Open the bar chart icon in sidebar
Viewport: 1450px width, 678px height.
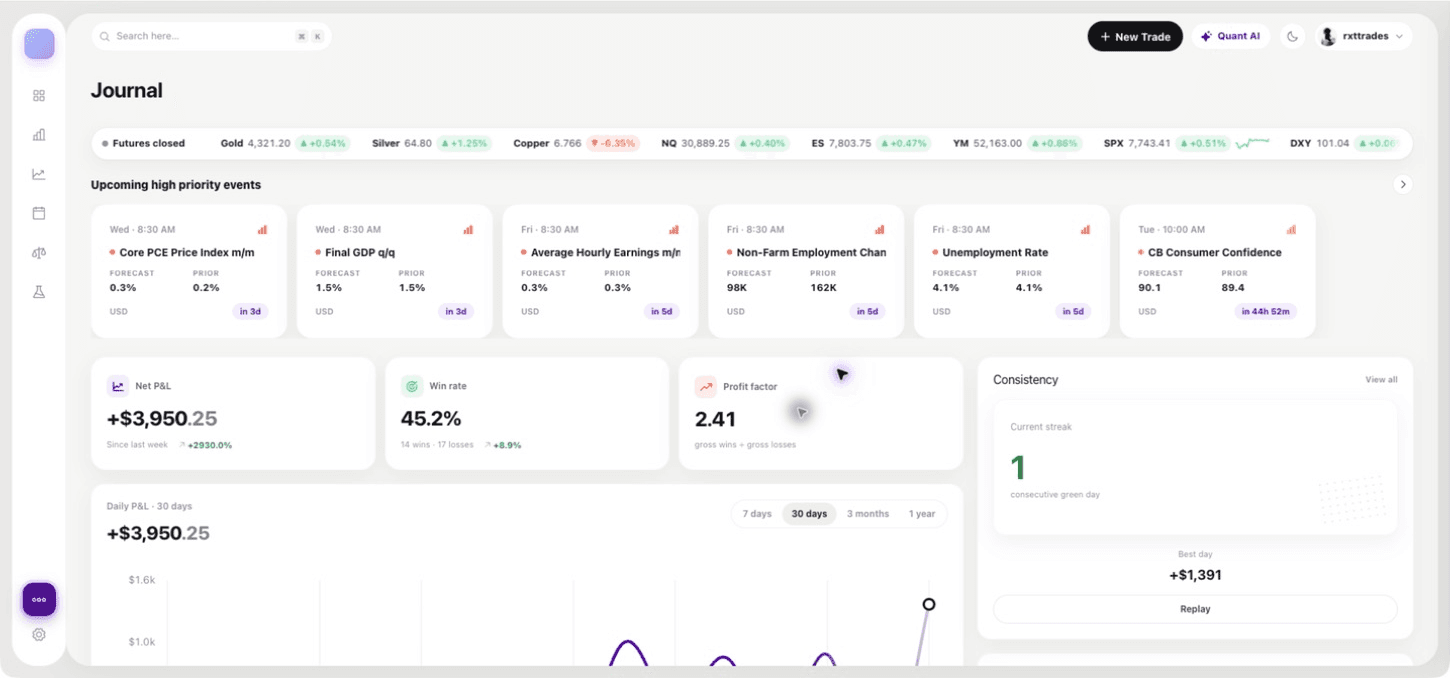point(39,135)
